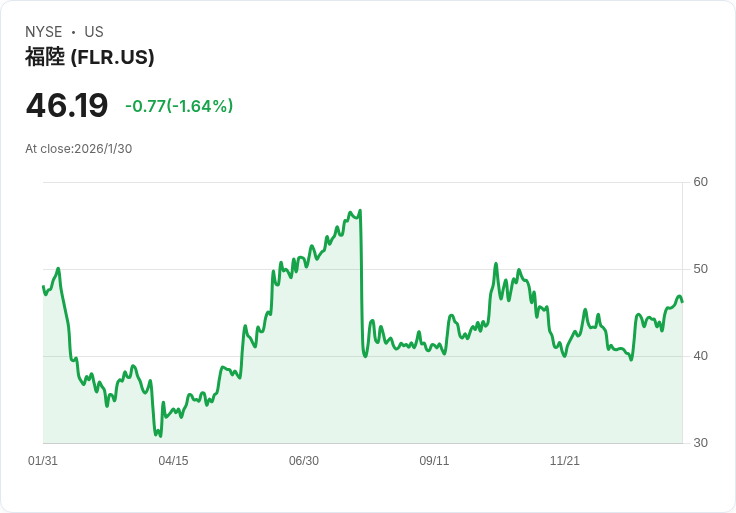Click the US market label

pos(94,32)
